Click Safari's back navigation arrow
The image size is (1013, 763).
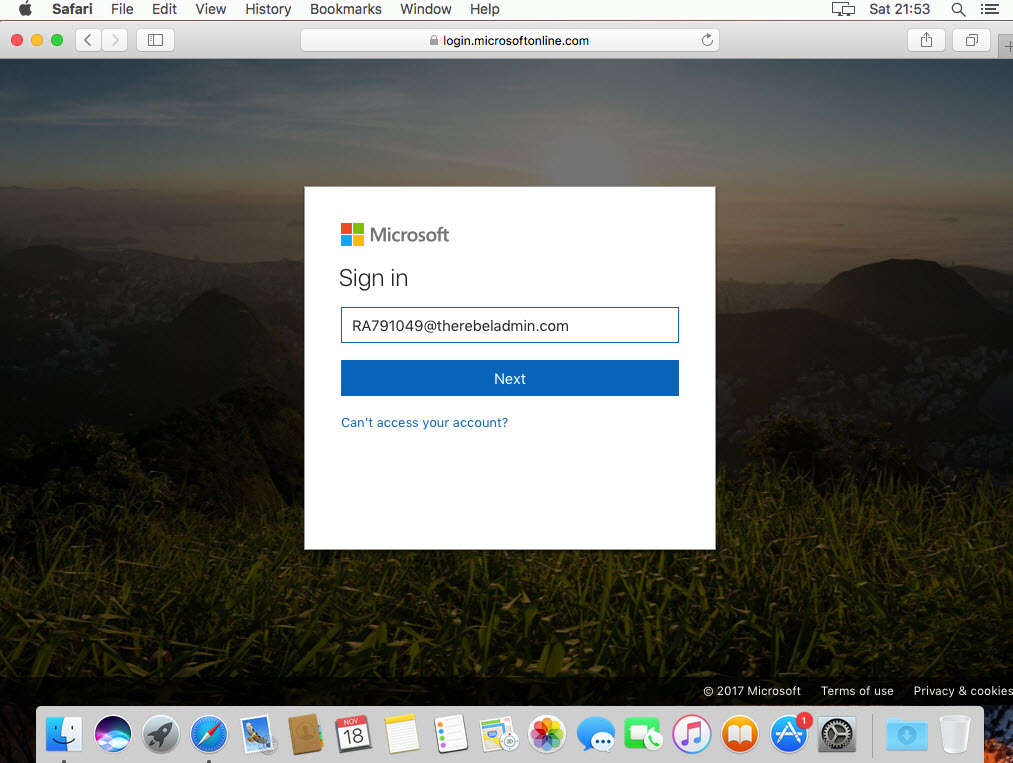coord(88,40)
